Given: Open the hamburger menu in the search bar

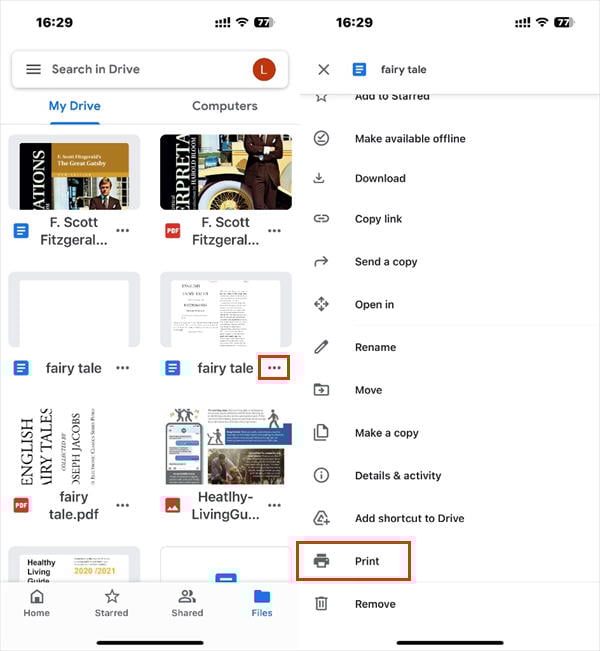Looking at the screenshot, I should coord(34,69).
